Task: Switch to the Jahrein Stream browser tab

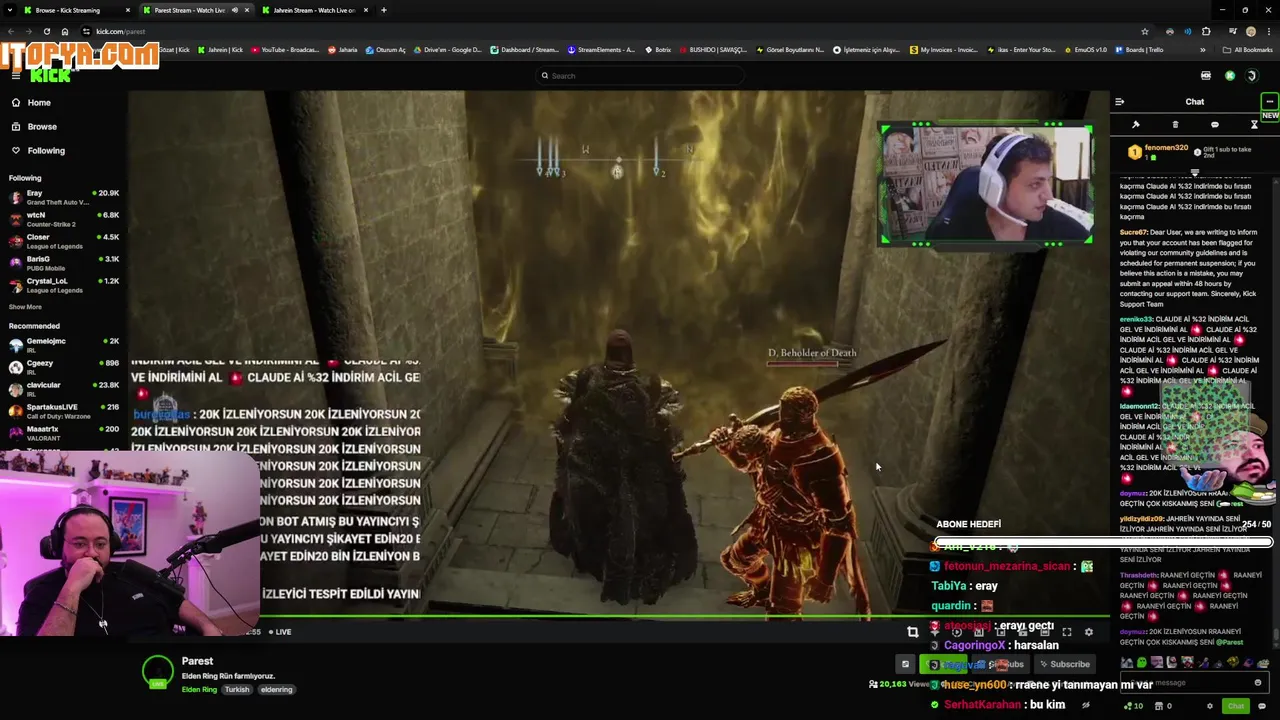Action: click(314, 10)
